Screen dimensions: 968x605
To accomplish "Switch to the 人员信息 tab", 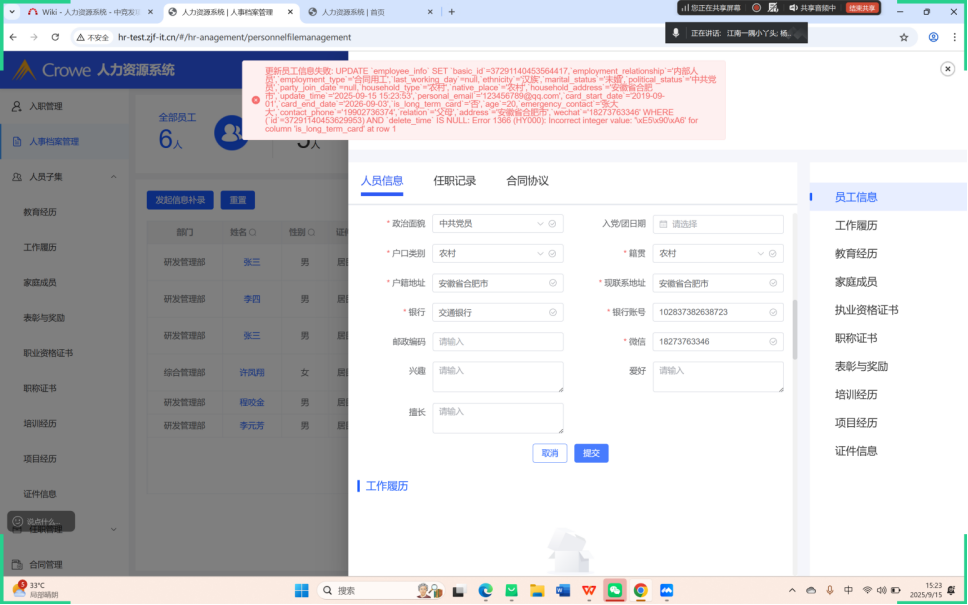I will pos(382,181).
